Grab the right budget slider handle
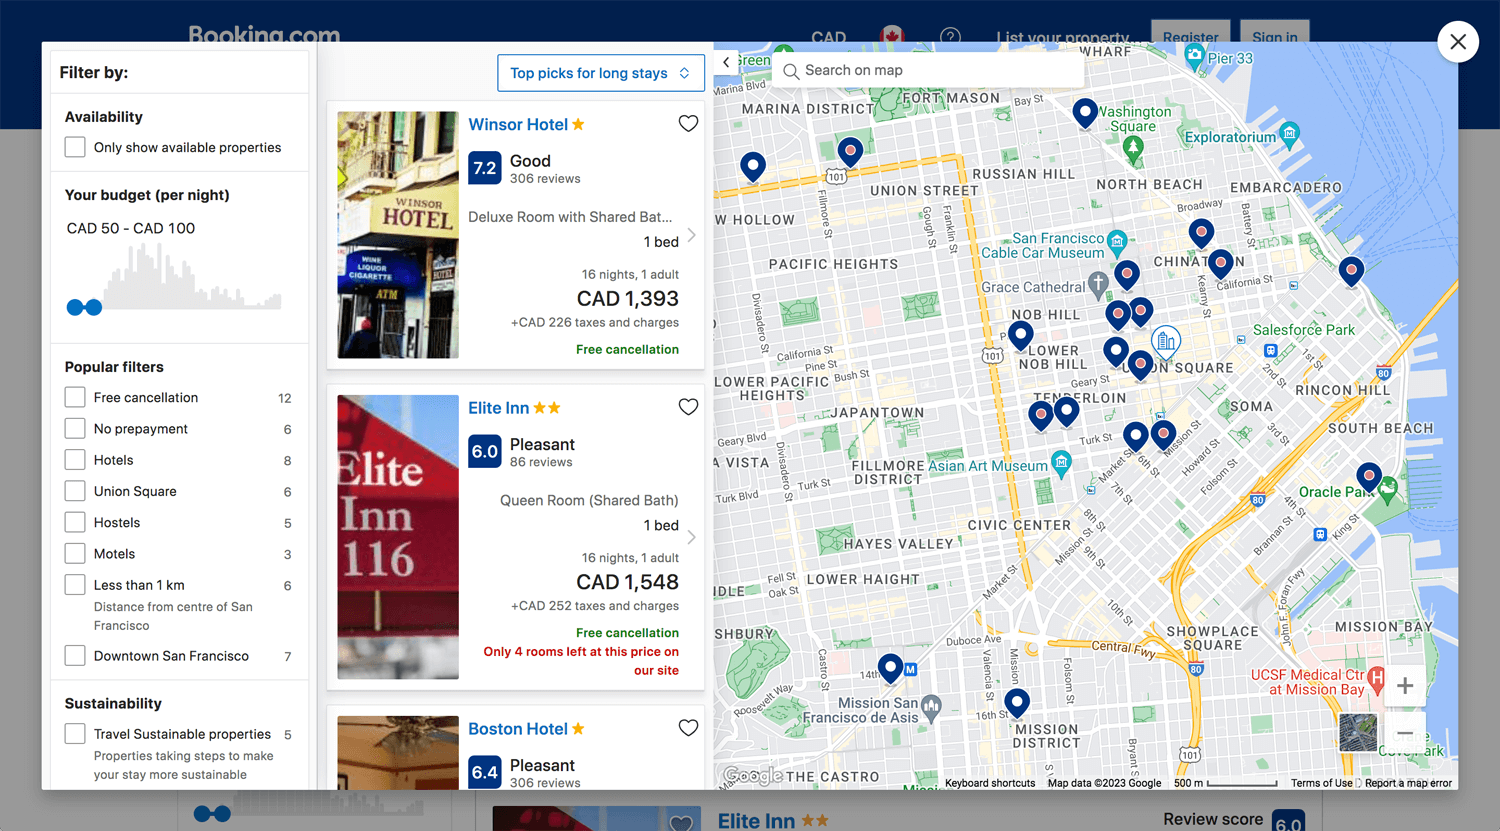 coord(93,307)
